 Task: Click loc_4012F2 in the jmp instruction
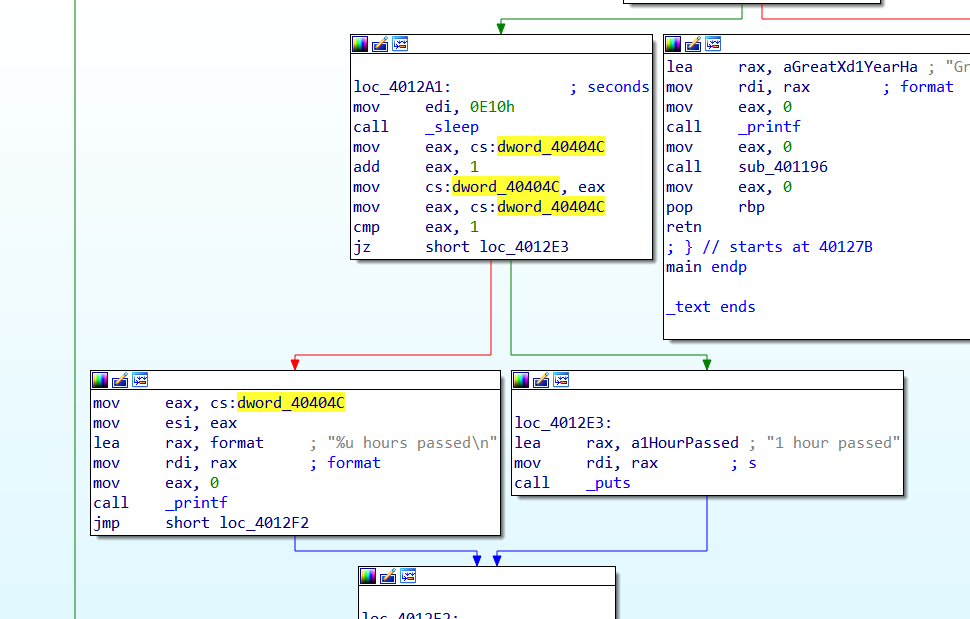264,523
